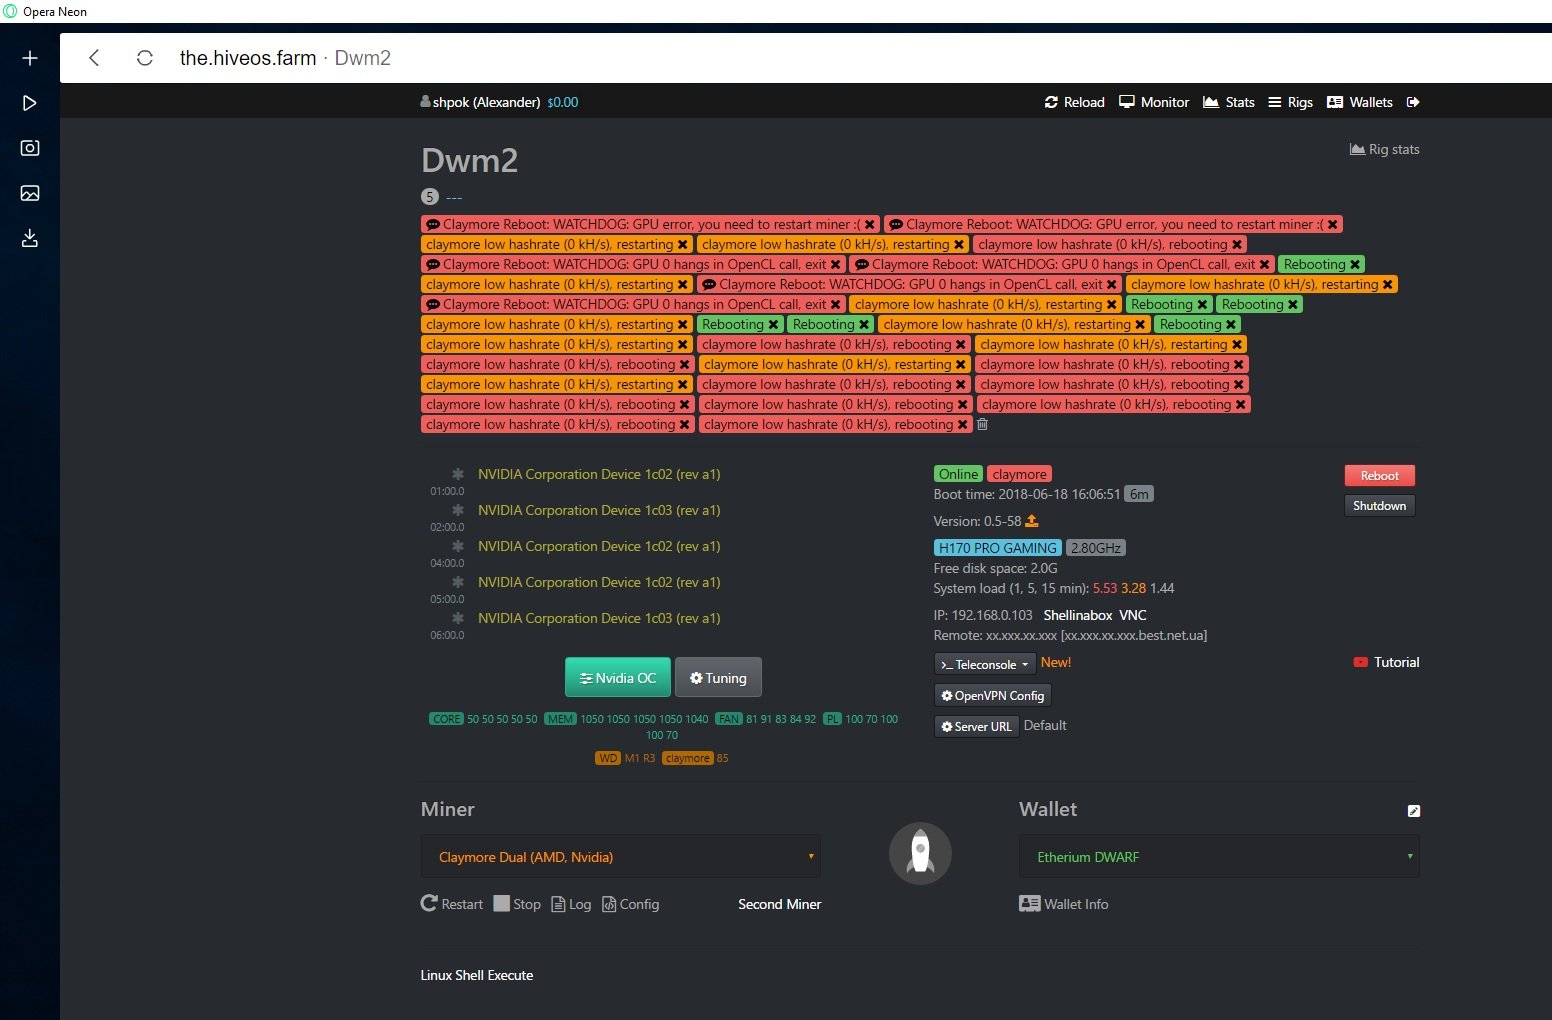Open Rig stats link
Screen dimensions: 1552x1020
(1384, 149)
